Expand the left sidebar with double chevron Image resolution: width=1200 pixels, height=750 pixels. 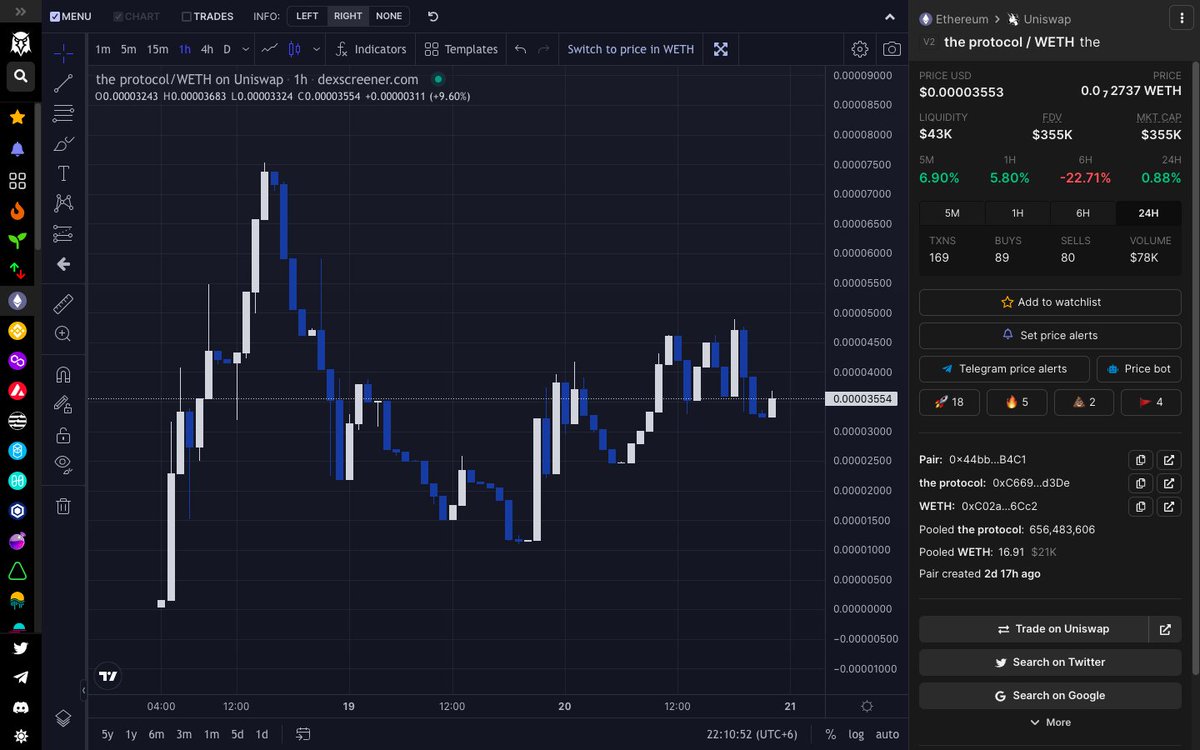pos(20,11)
